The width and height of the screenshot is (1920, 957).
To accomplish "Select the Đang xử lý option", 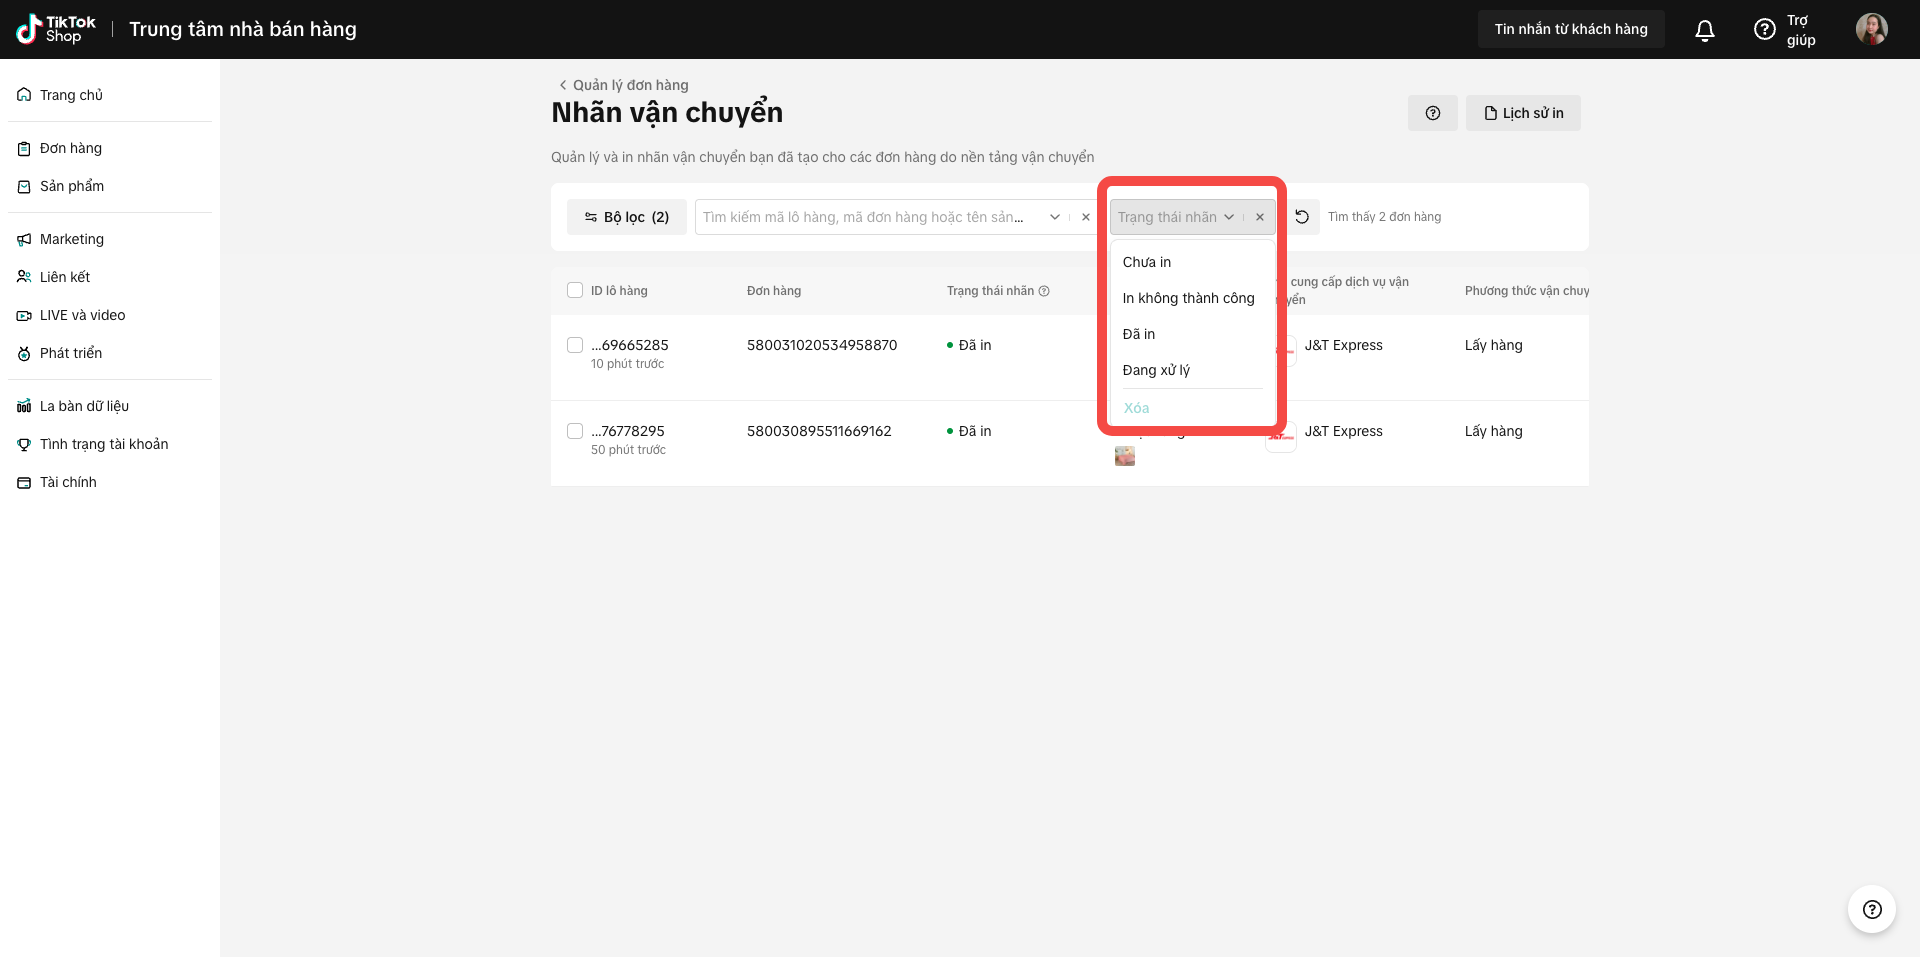I will (x=1193, y=370).
